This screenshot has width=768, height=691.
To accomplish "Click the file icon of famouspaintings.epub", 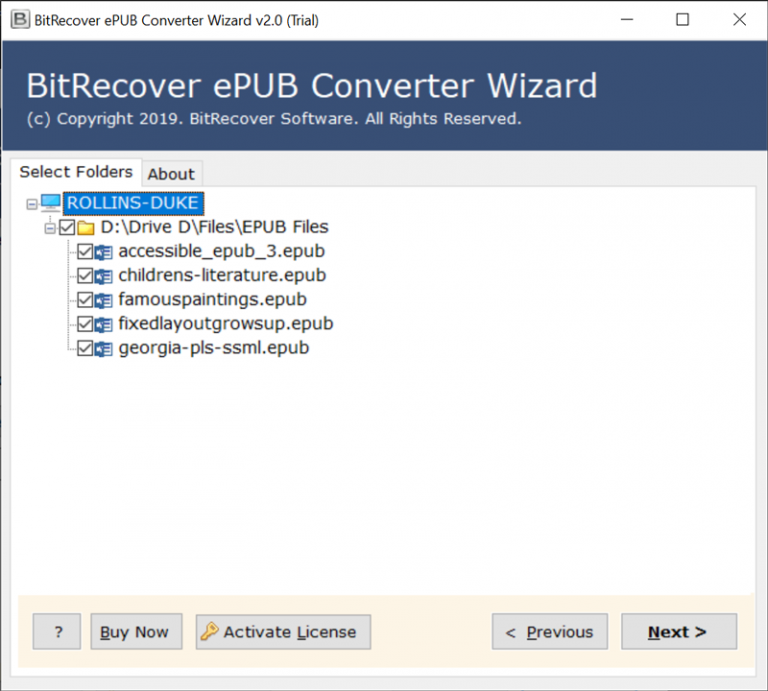I will click(103, 300).
